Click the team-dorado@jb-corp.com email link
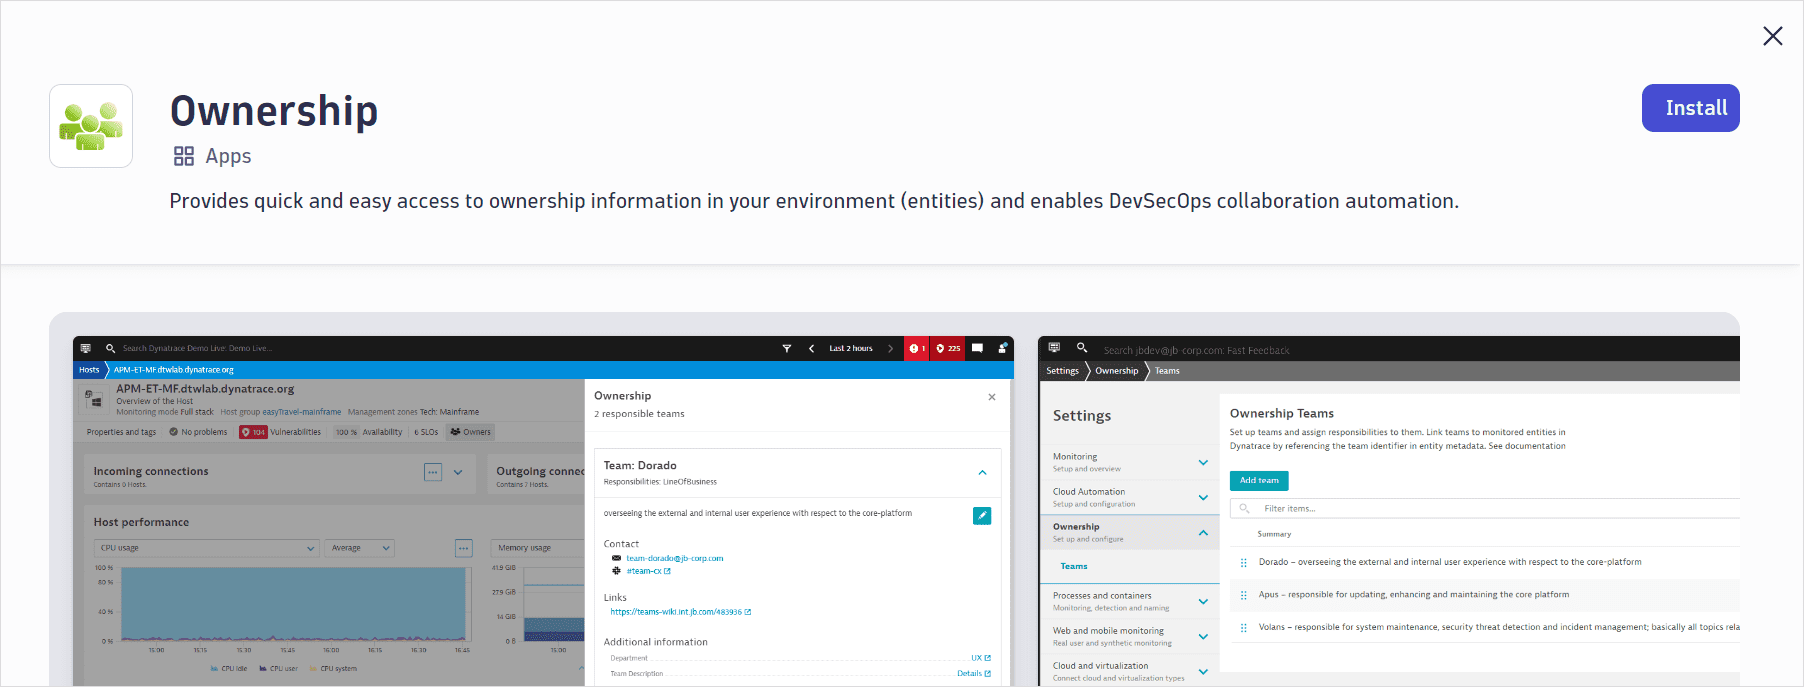Viewport: 1804px width, 687px height. (x=674, y=559)
